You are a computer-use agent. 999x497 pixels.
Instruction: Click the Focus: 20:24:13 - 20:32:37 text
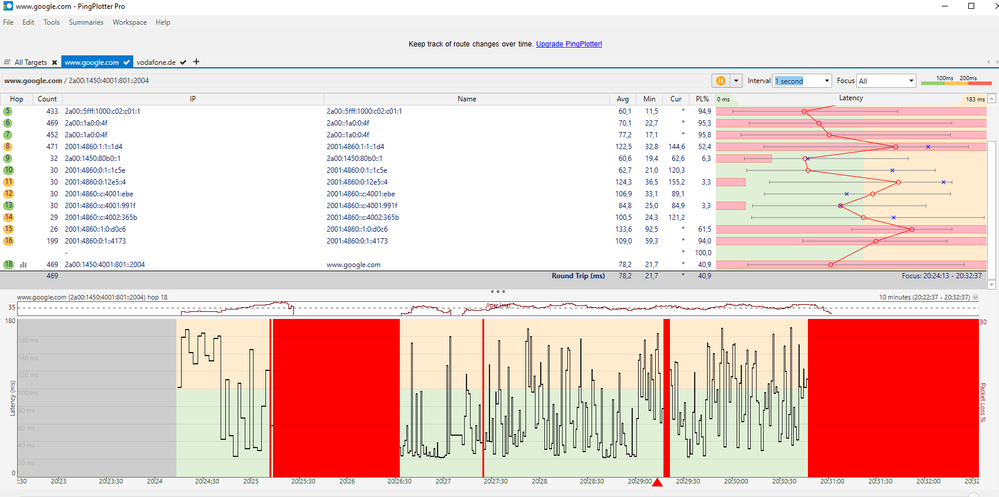(940, 276)
